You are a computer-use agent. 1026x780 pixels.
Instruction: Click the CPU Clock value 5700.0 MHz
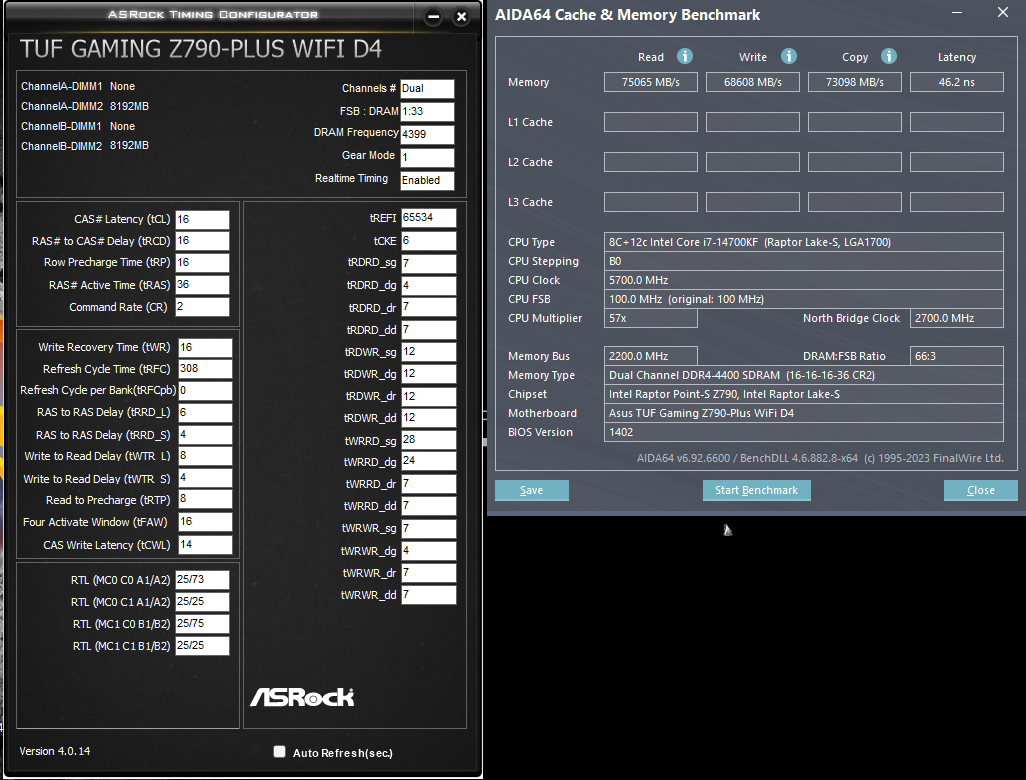pyautogui.click(x=639, y=280)
